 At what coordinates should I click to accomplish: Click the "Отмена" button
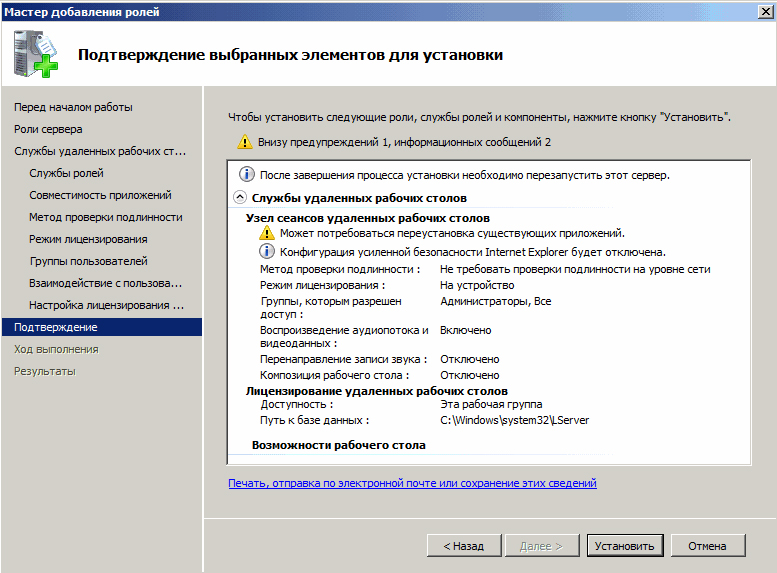(708, 546)
